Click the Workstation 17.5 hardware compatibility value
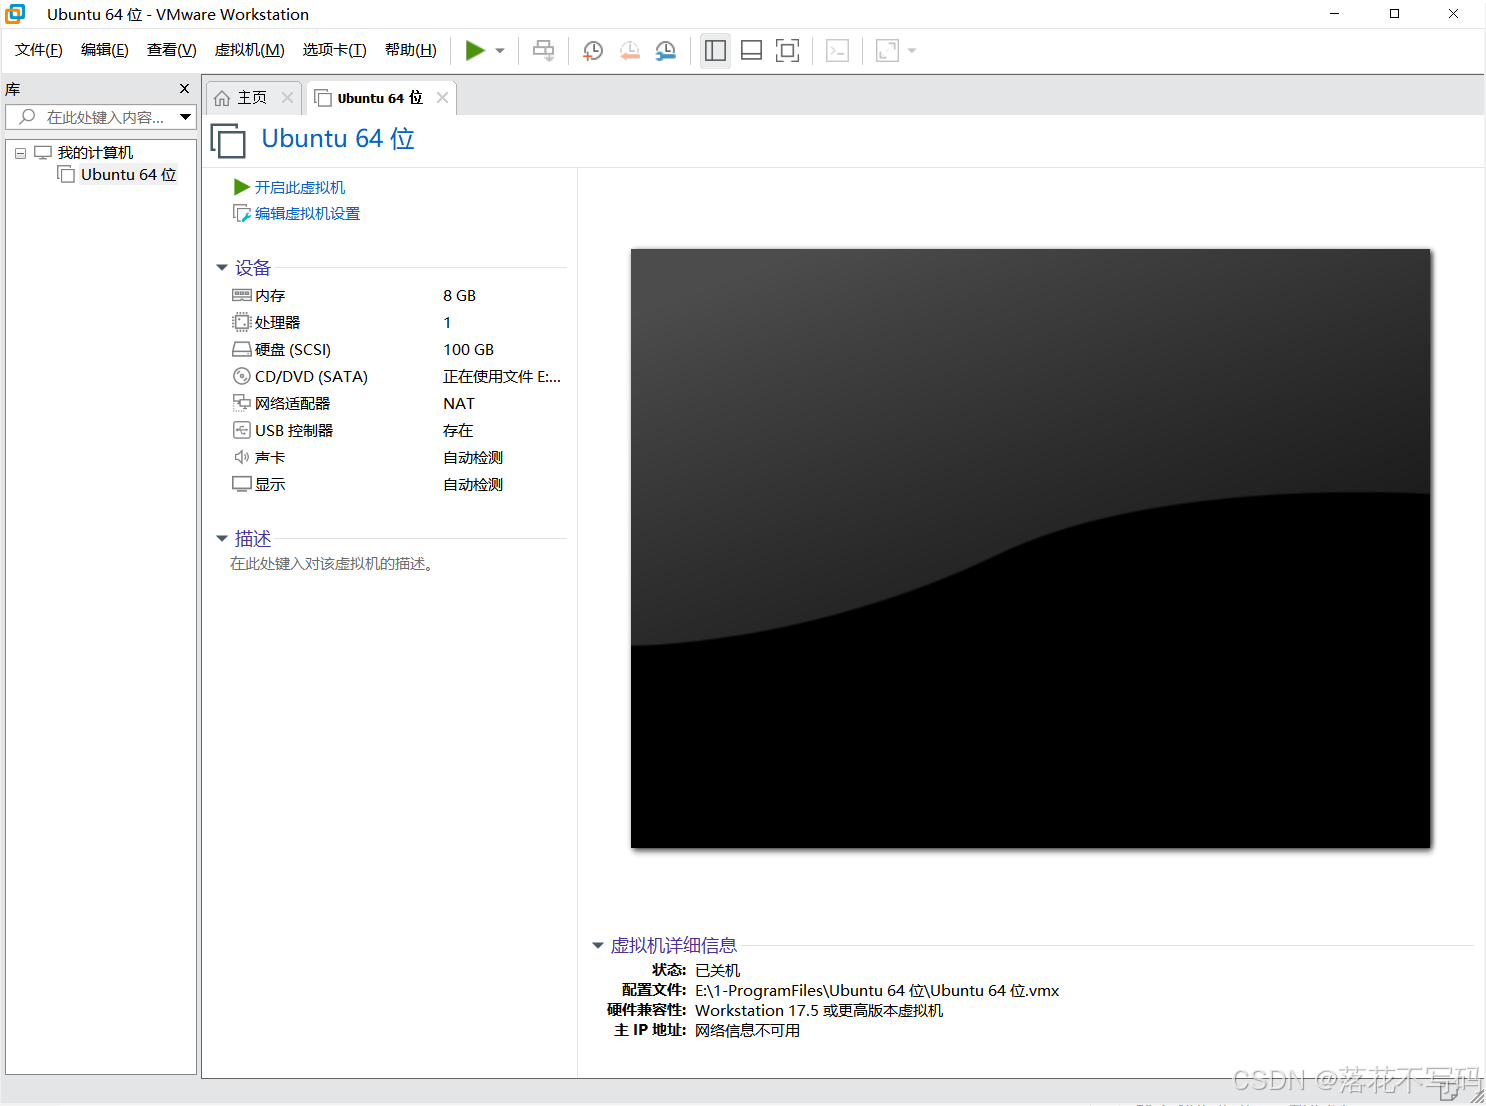Viewport: 1486px width, 1106px height. coord(819,1010)
